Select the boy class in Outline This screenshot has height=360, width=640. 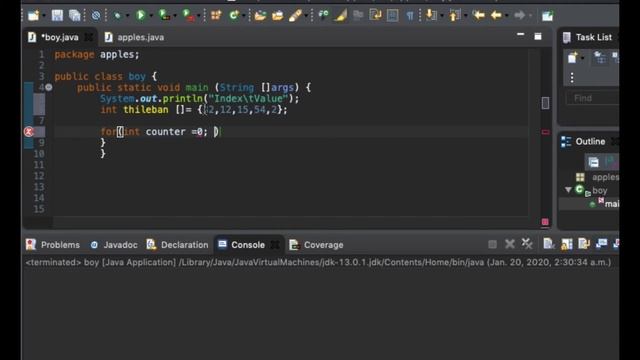click(x=599, y=190)
